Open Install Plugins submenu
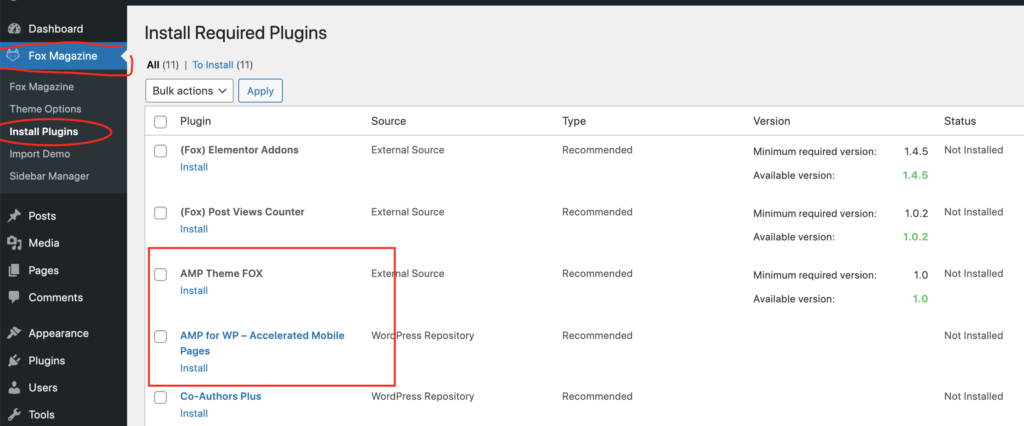 44,132
